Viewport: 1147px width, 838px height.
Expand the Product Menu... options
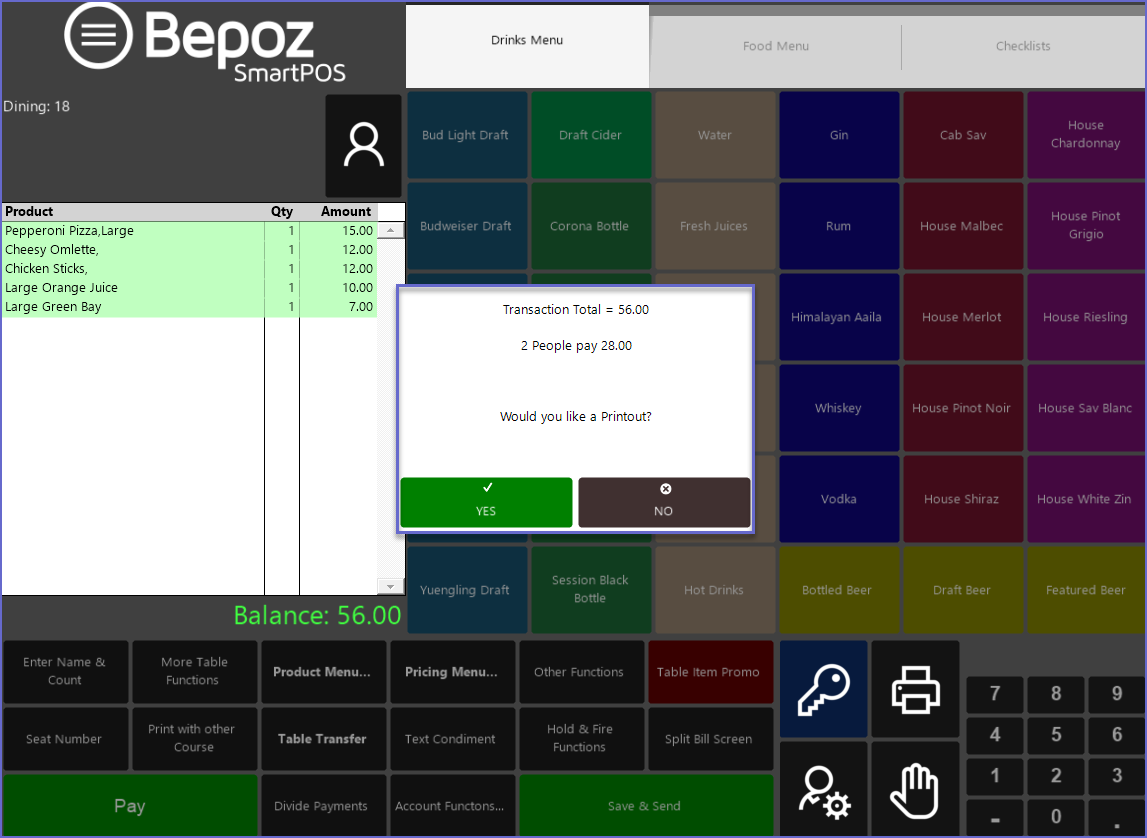[323, 672]
